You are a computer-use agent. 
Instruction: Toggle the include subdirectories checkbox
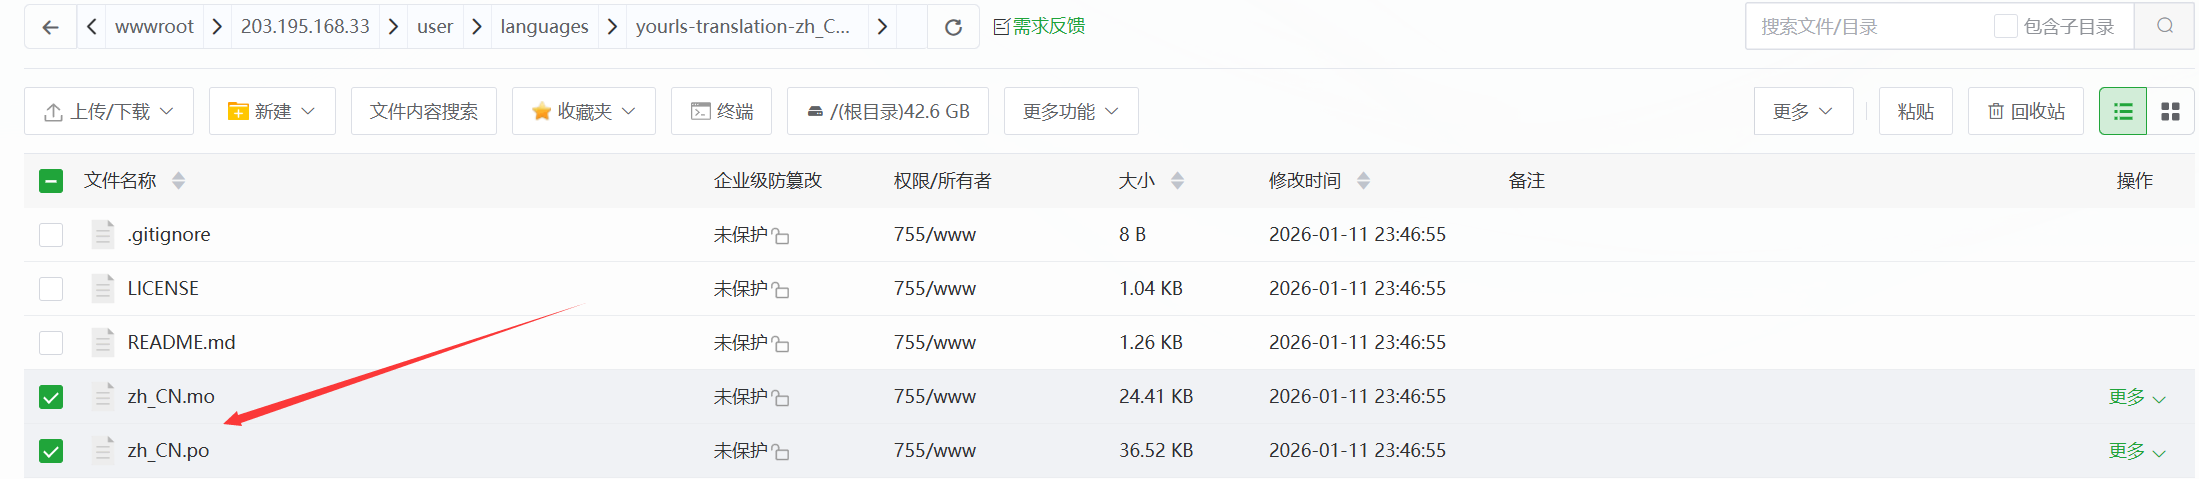2005,26
